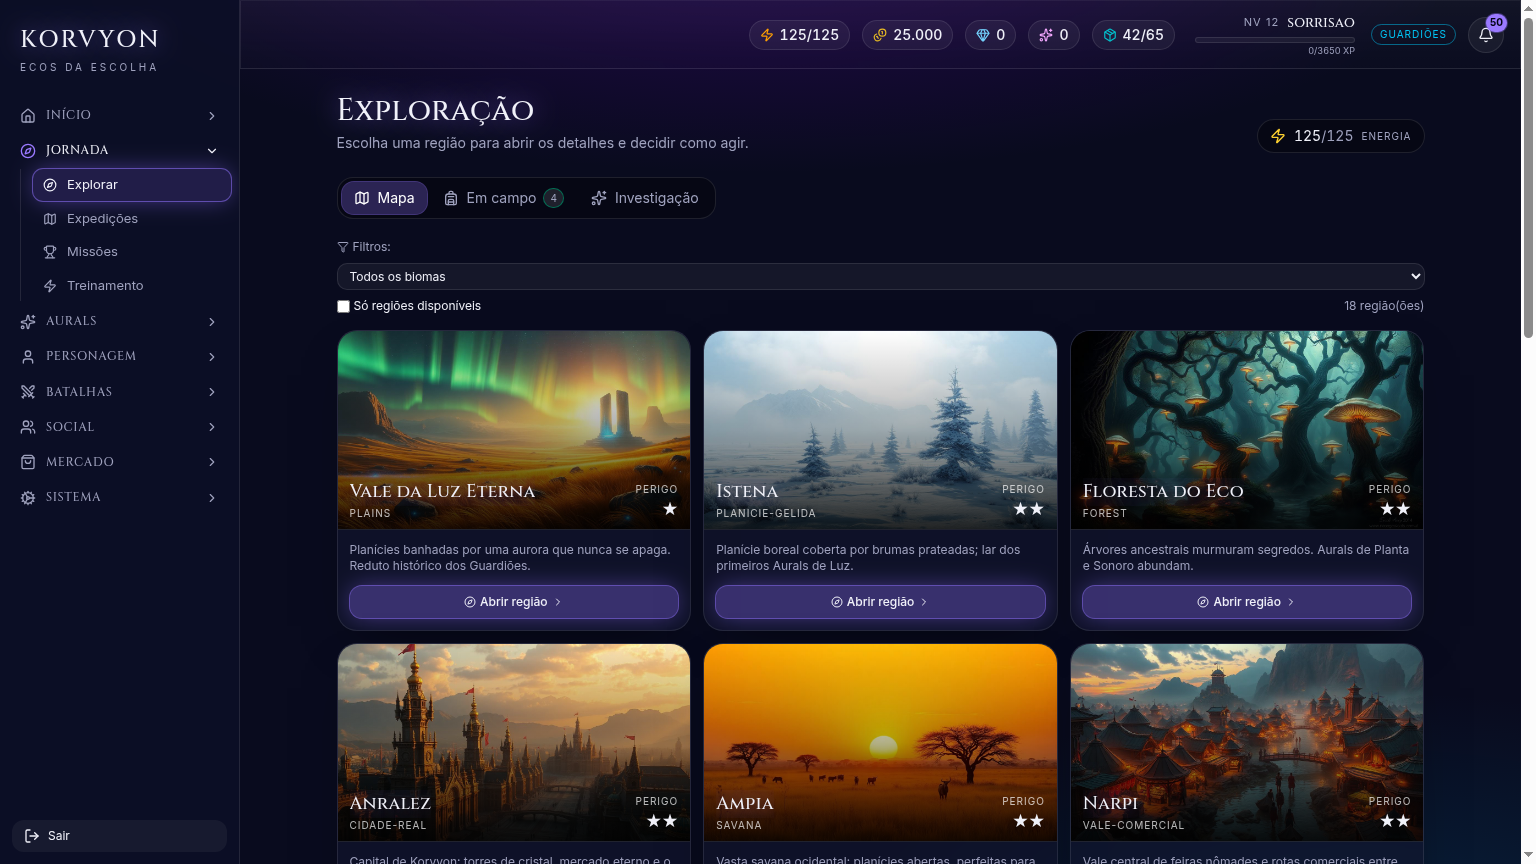Click the Expedições map icon

pyautogui.click(x=50, y=219)
